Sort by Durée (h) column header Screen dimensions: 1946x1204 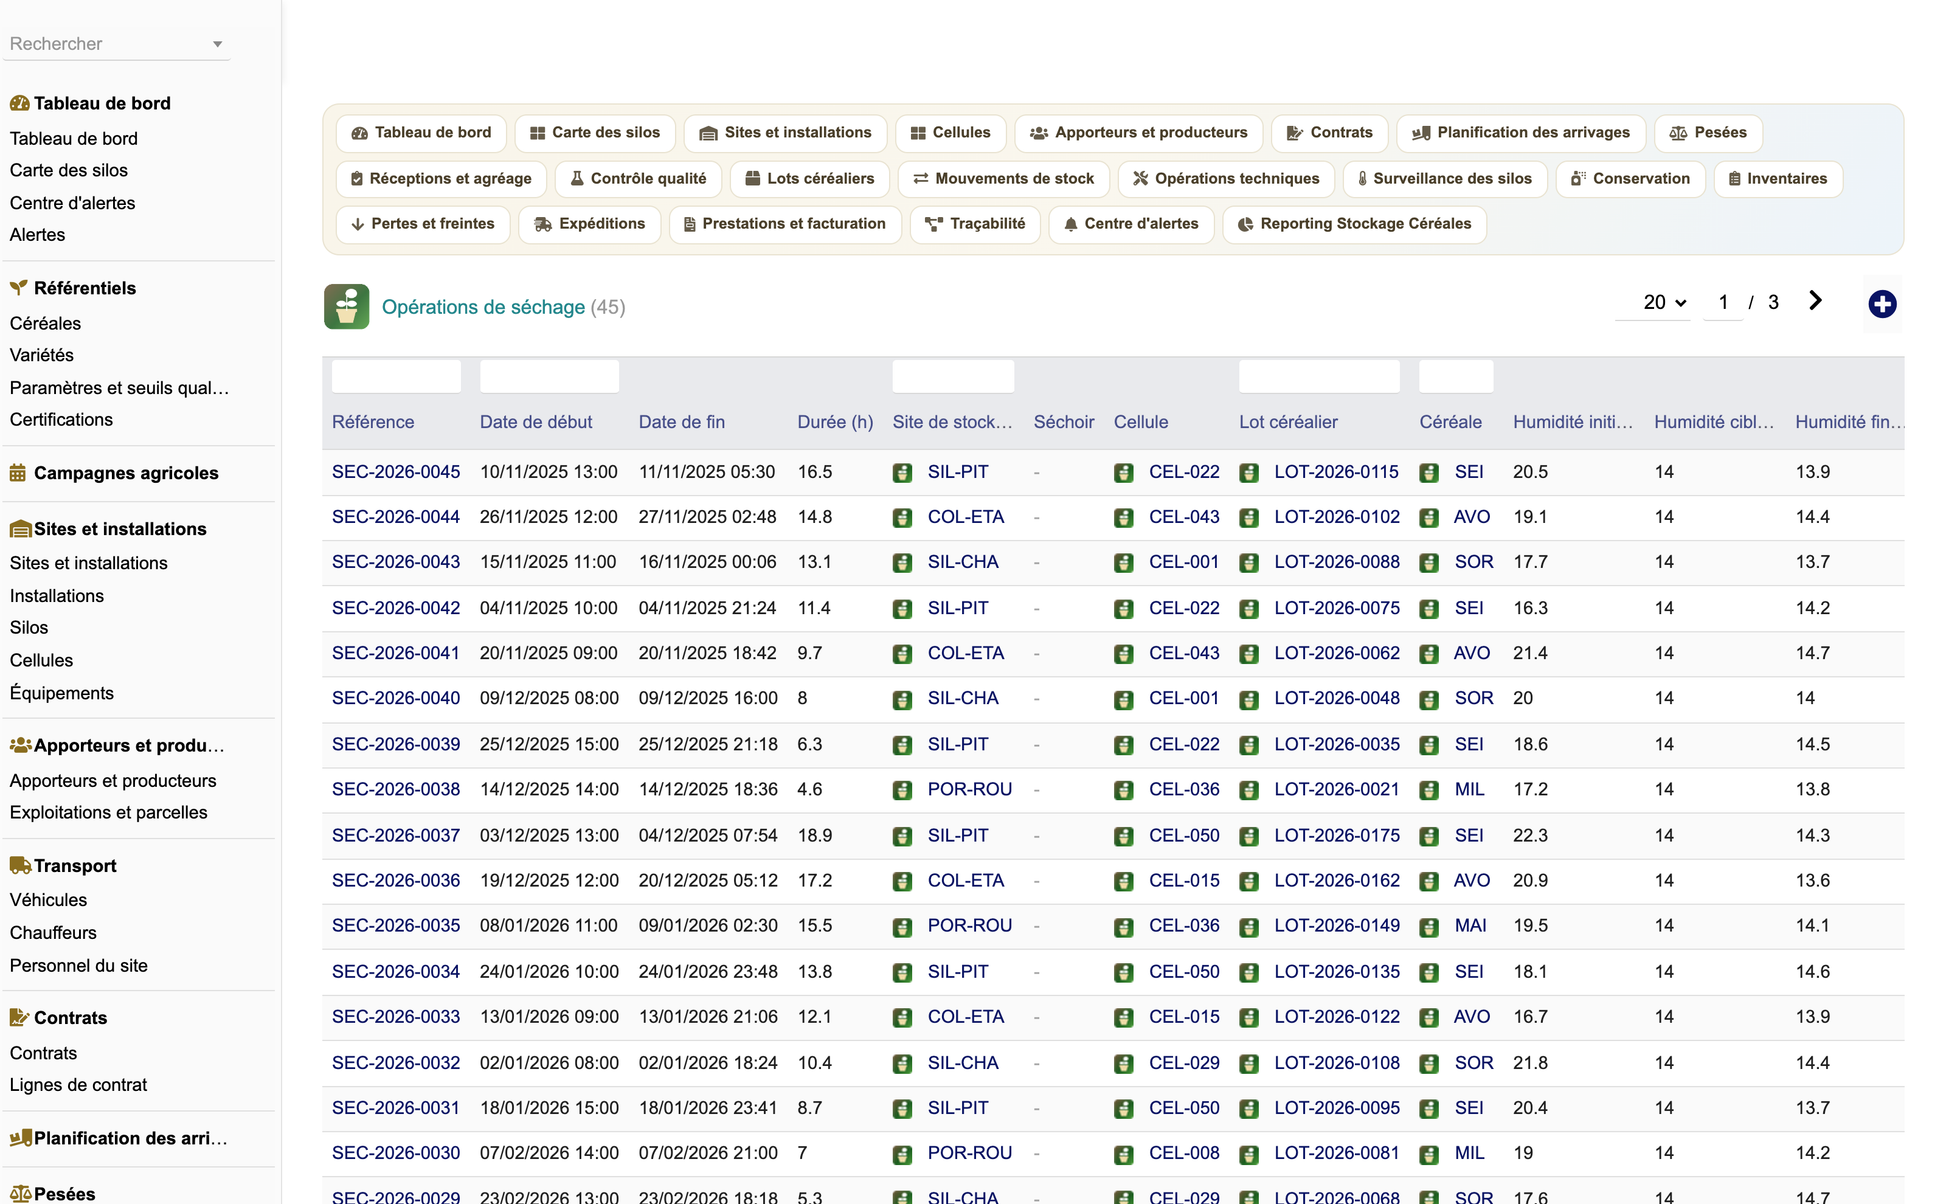[835, 422]
